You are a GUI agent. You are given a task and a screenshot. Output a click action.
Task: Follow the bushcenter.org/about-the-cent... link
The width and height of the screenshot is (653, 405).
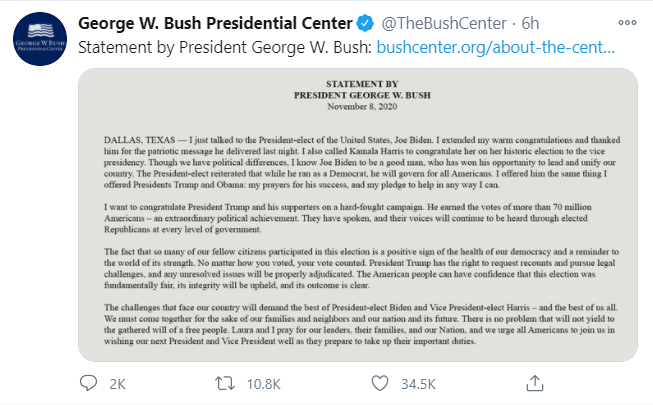tap(495, 46)
